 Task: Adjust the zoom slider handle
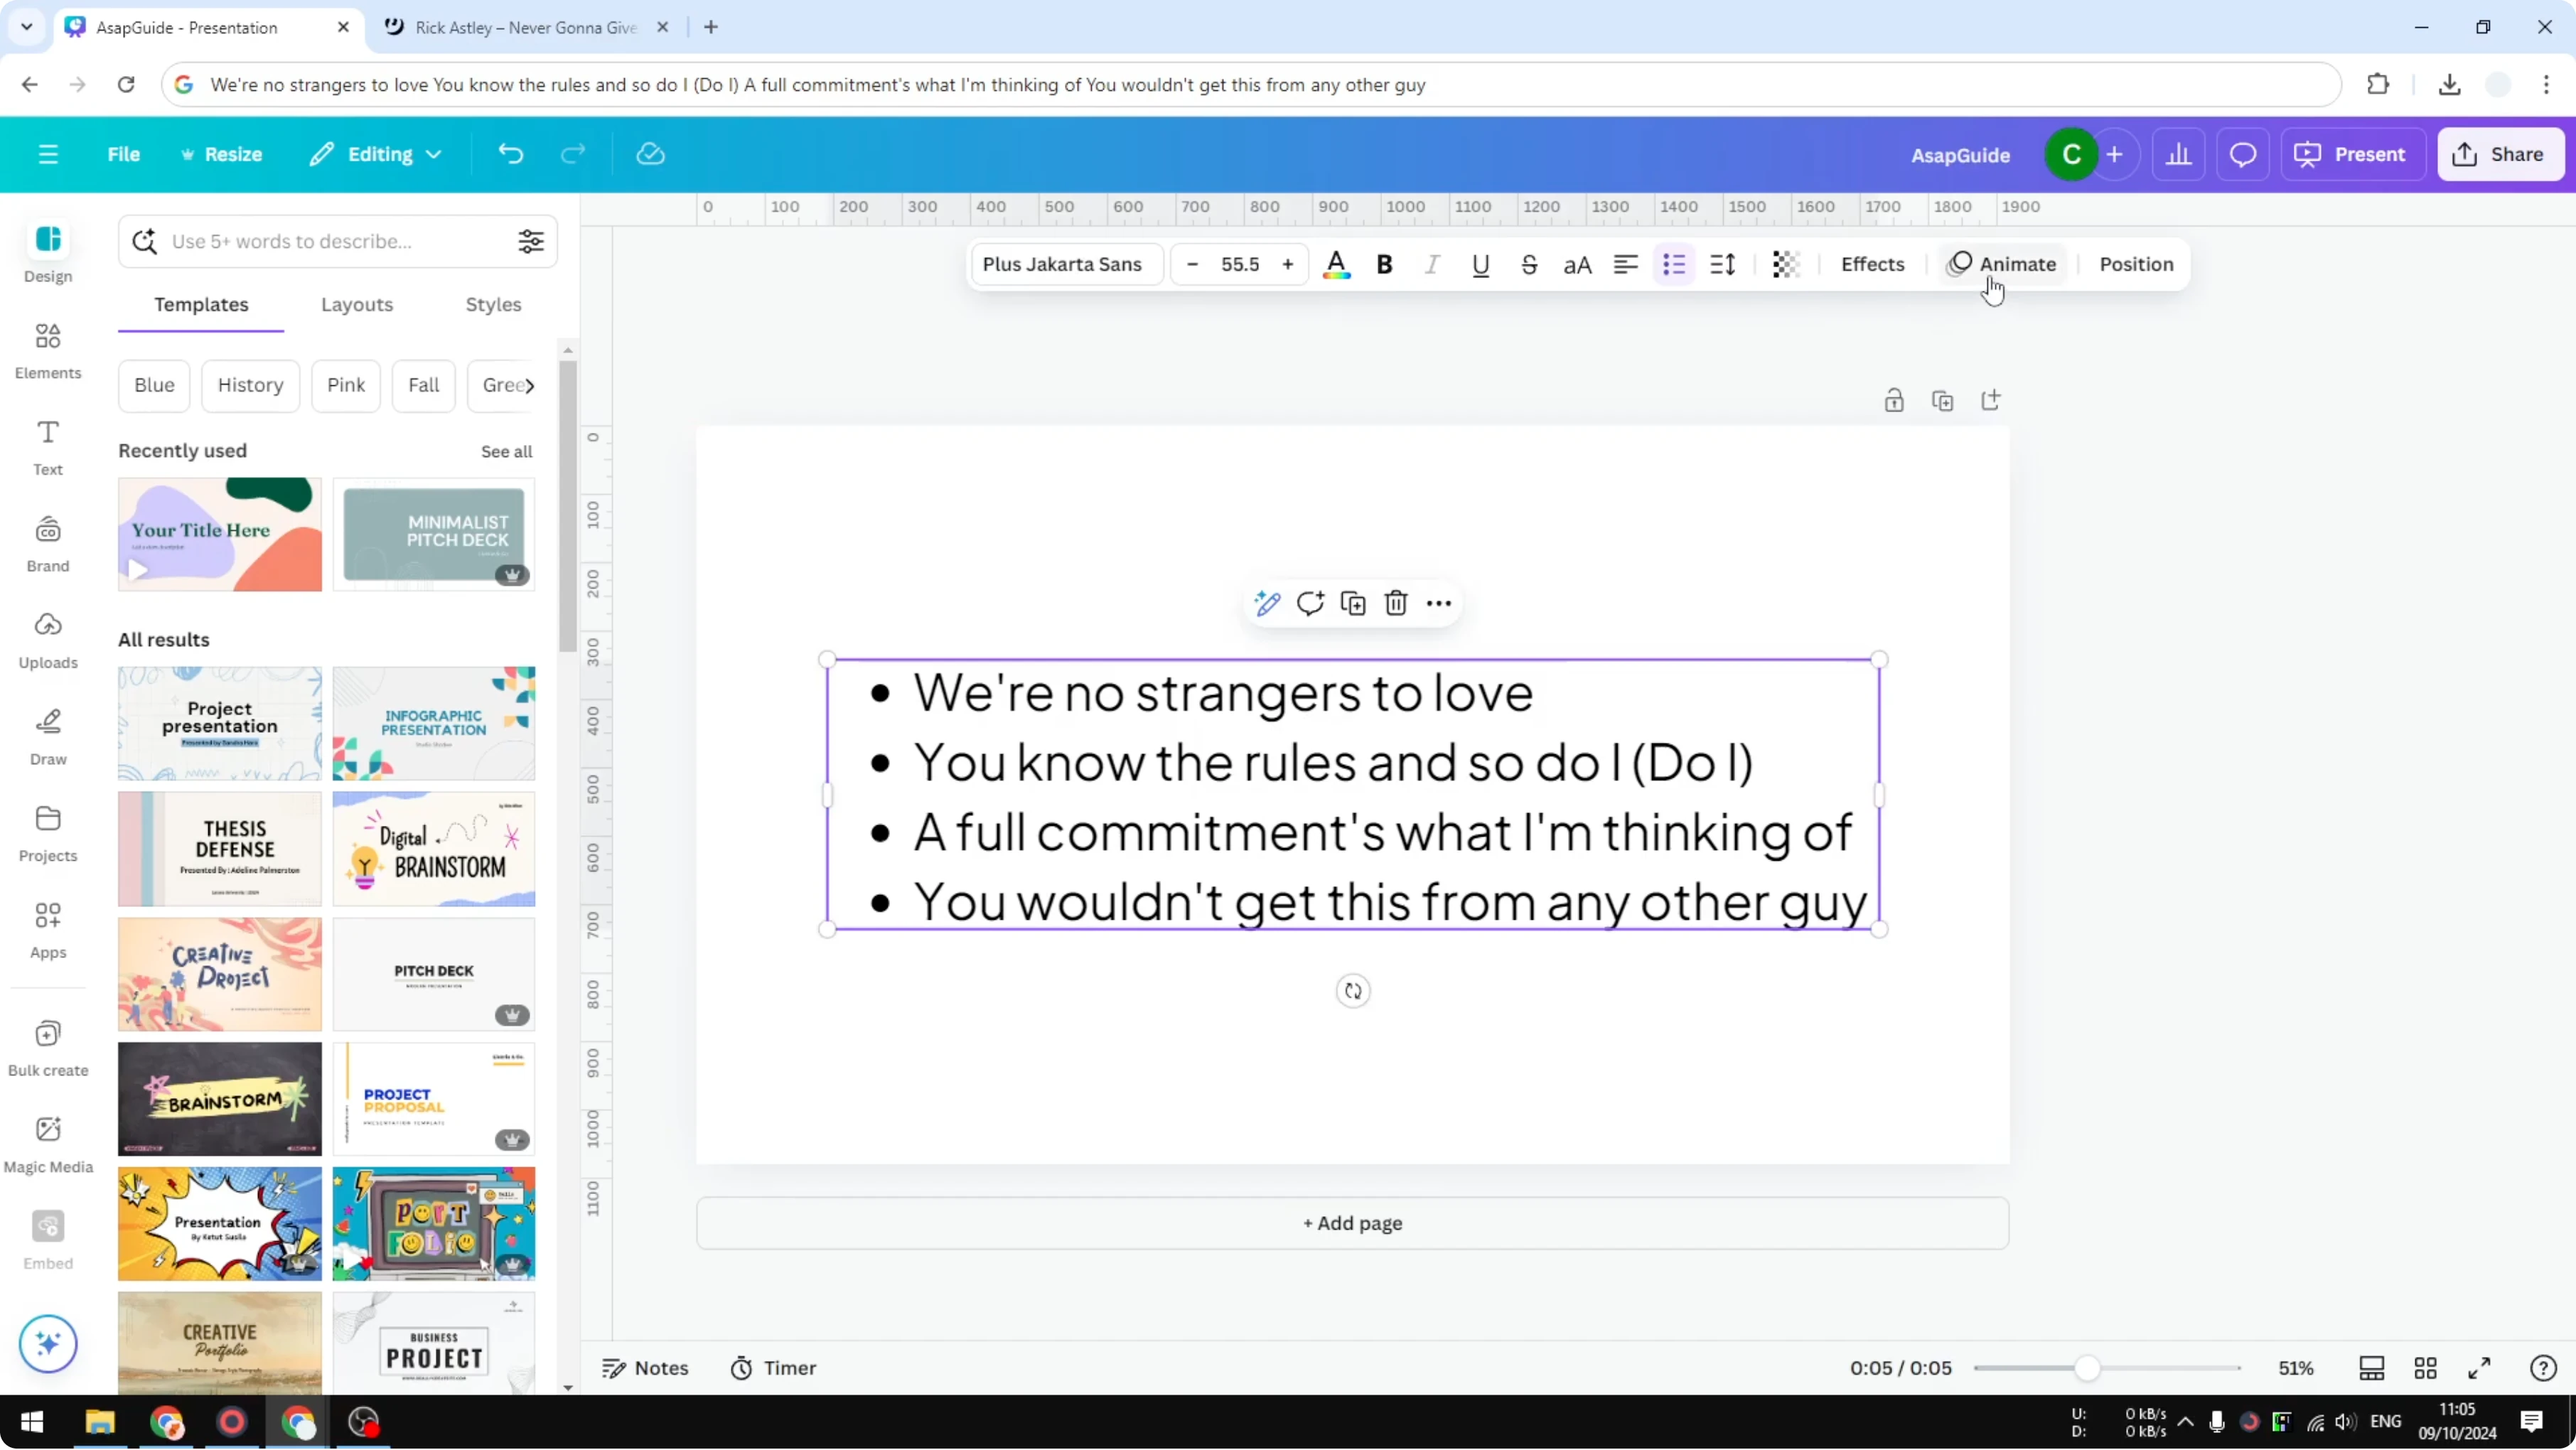(x=2086, y=1368)
